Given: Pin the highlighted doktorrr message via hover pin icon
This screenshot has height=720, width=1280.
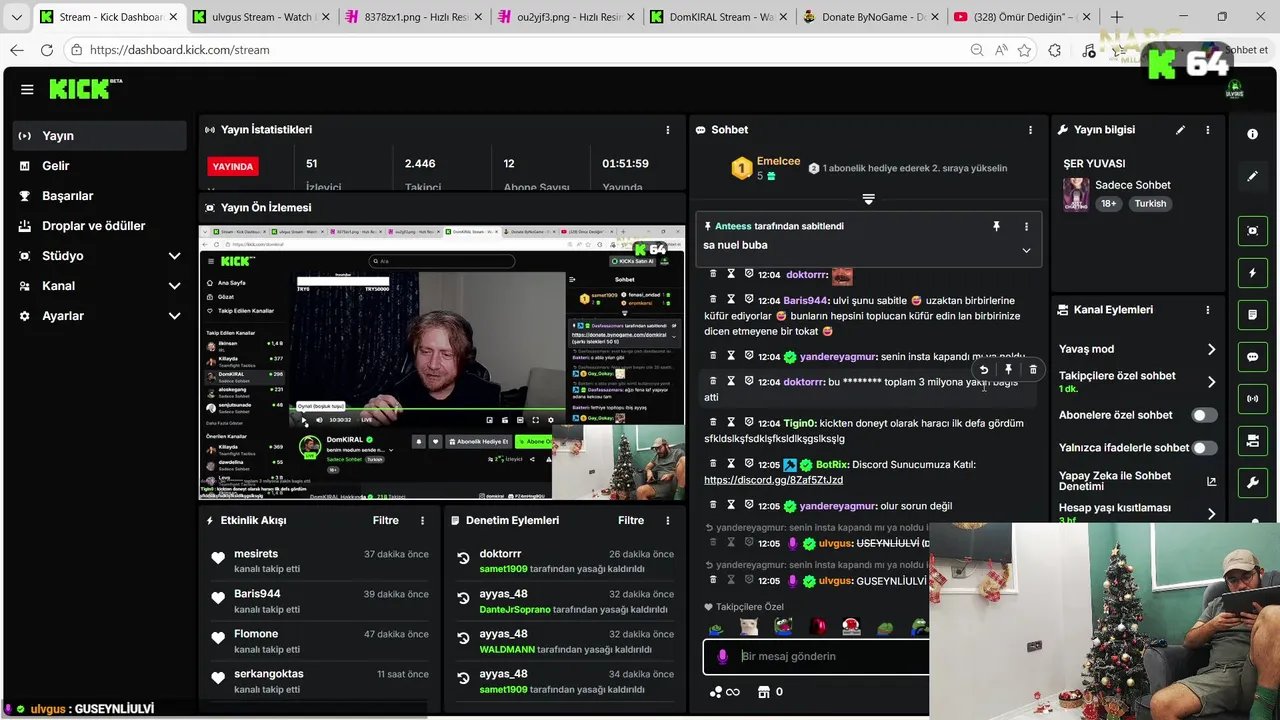Looking at the screenshot, I should coord(1008,370).
